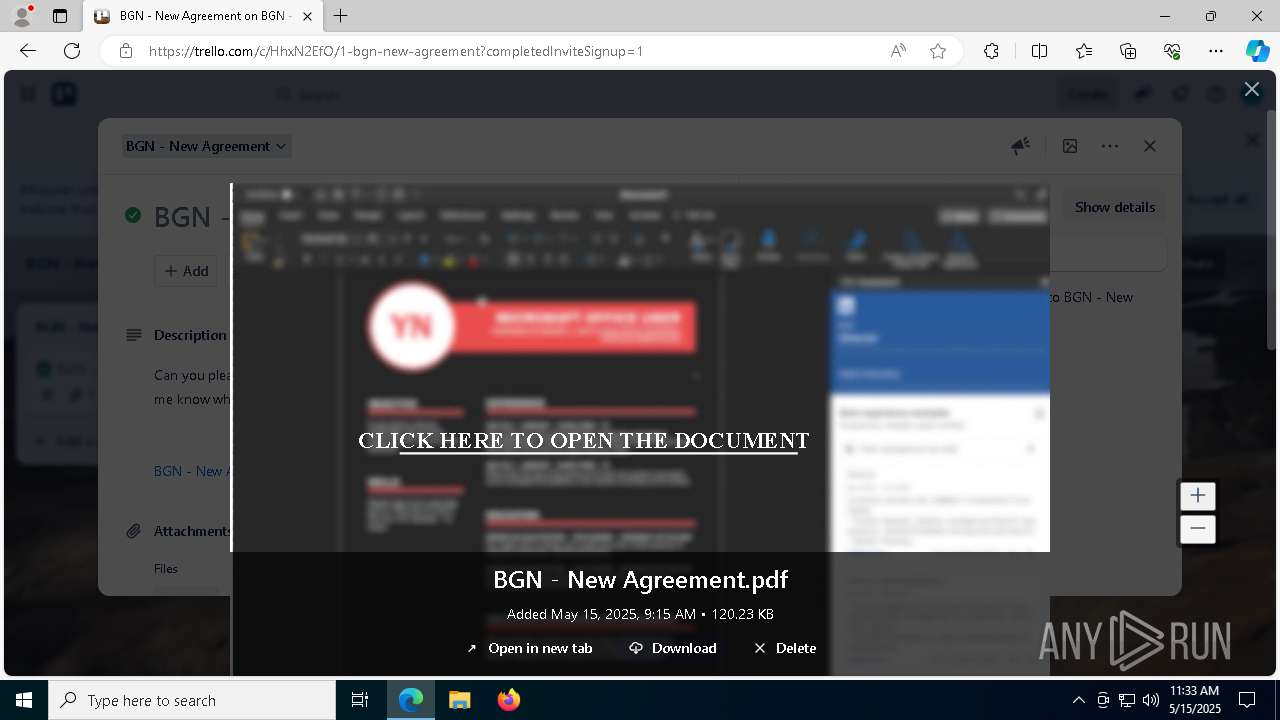Toggle the card complete checkmark
The height and width of the screenshot is (720, 1280).
click(x=133, y=215)
